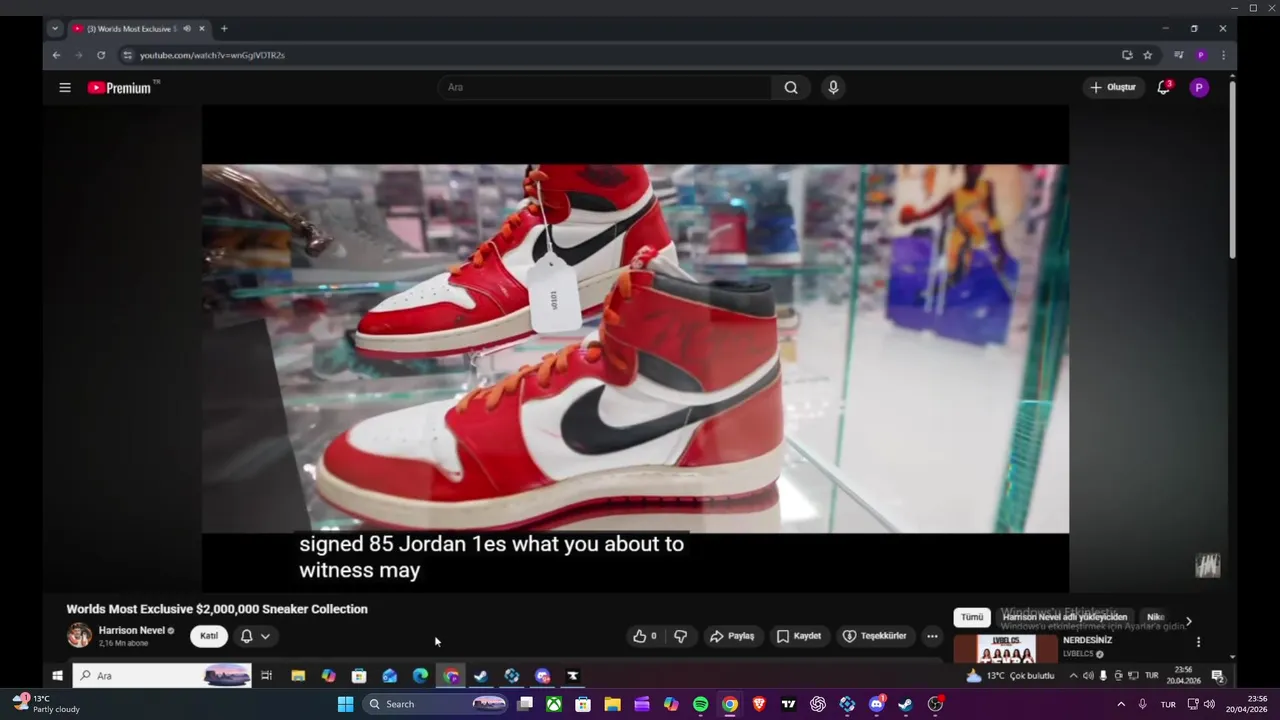The width and height of the screenshot is (1280, 720).
Task: Bookmark this page with the star
Action: (1148, 55)
